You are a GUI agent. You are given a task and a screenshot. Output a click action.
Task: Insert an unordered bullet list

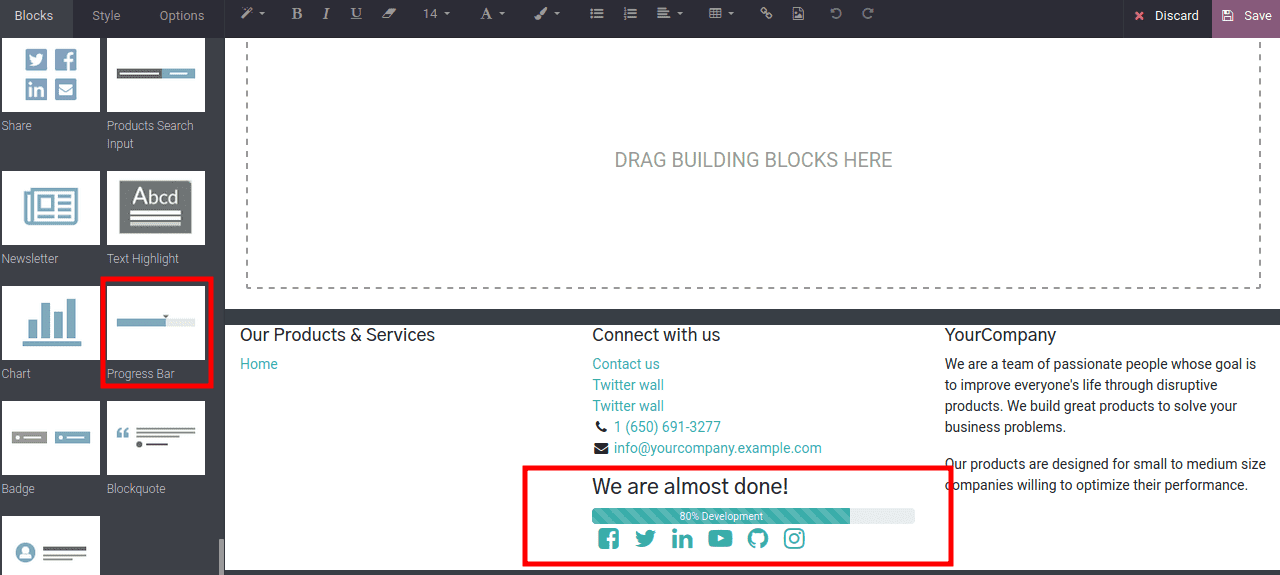(x=597, y=14)
